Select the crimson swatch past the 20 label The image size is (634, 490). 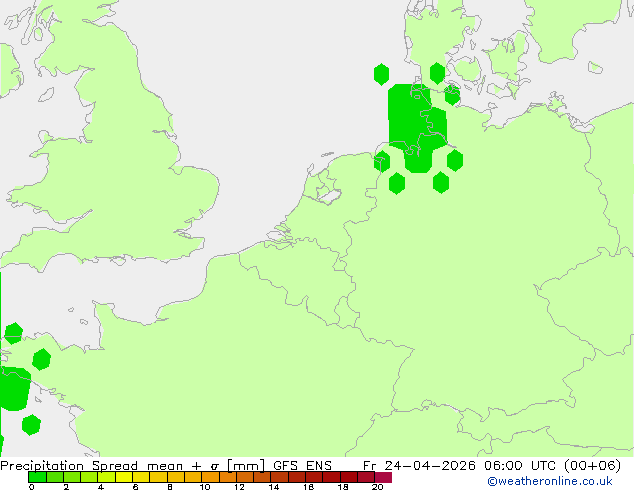point(383,477)
